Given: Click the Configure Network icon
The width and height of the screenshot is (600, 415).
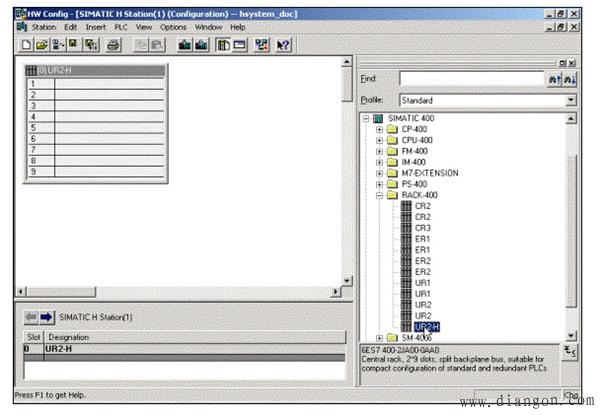Looking at the screenshot, I should tap(262, 45).
